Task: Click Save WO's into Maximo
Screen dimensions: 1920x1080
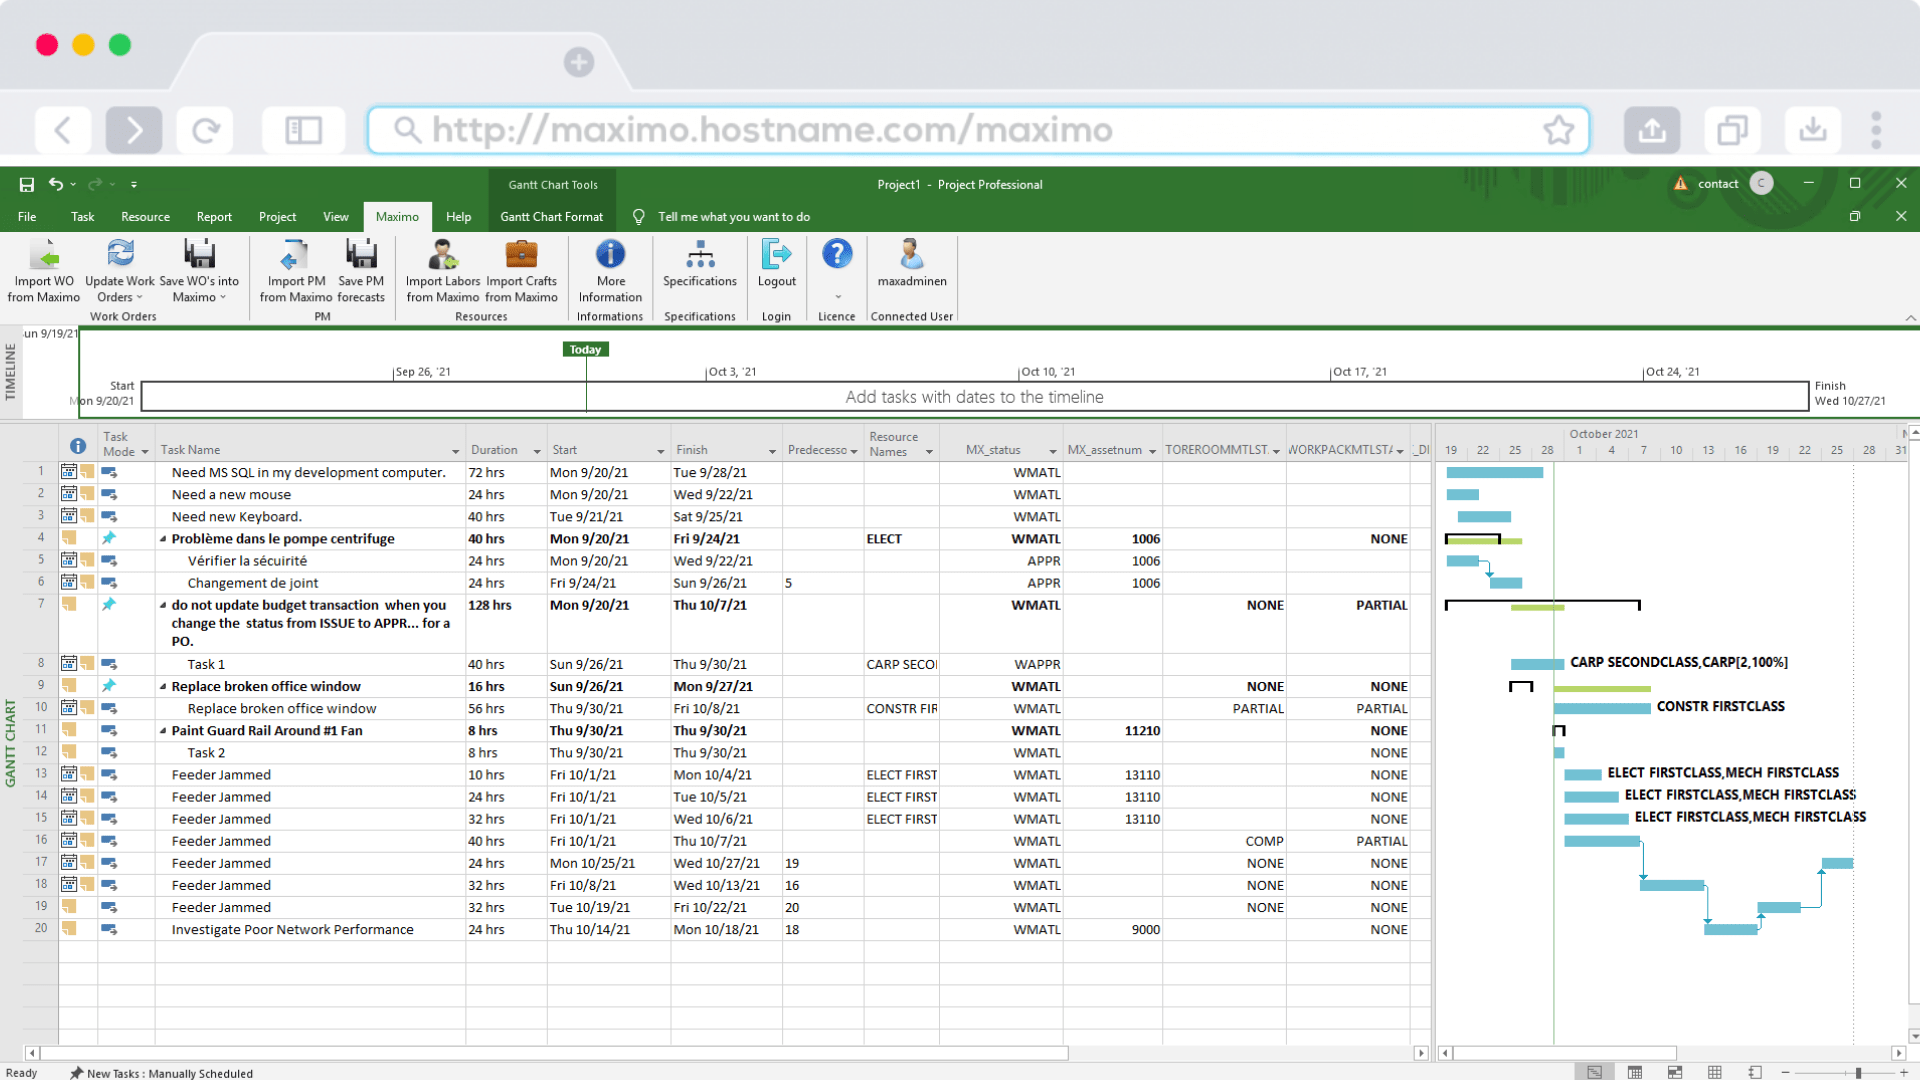Action: point(199,270)
